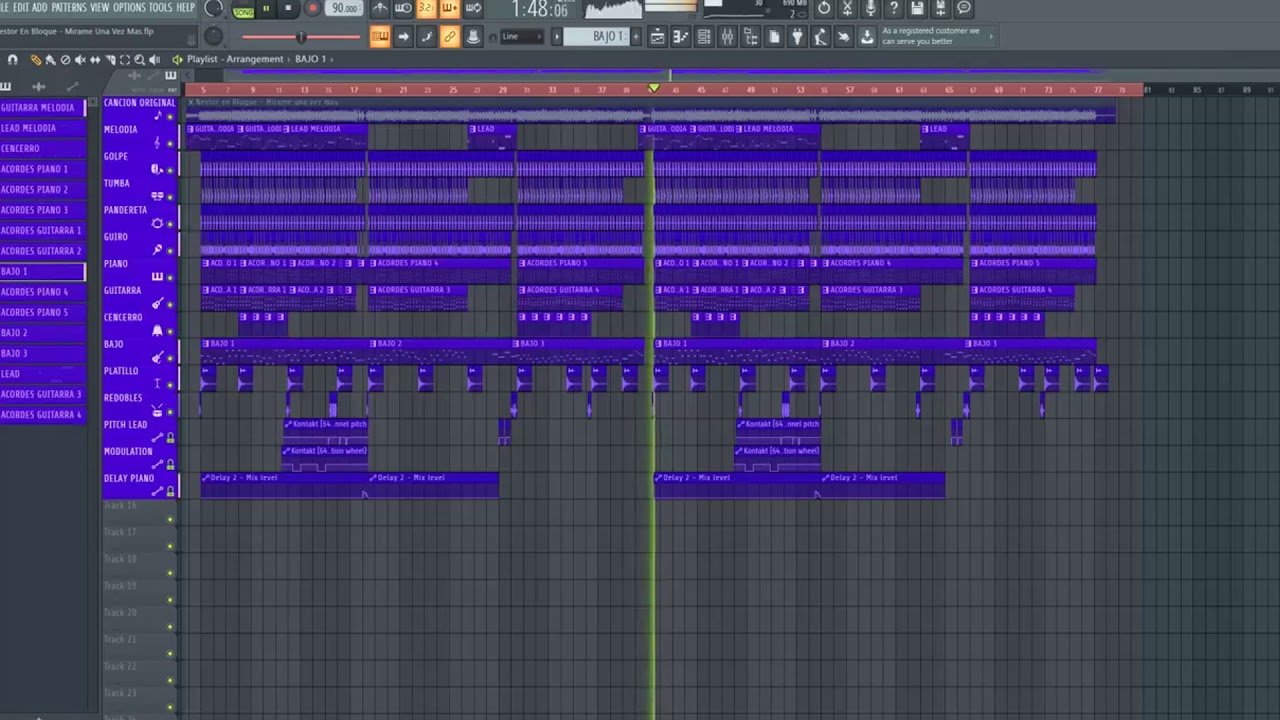The width and height of the screenshot is (1280, 720).
Task: Click the undo history icon
Action: pos(824,9)
